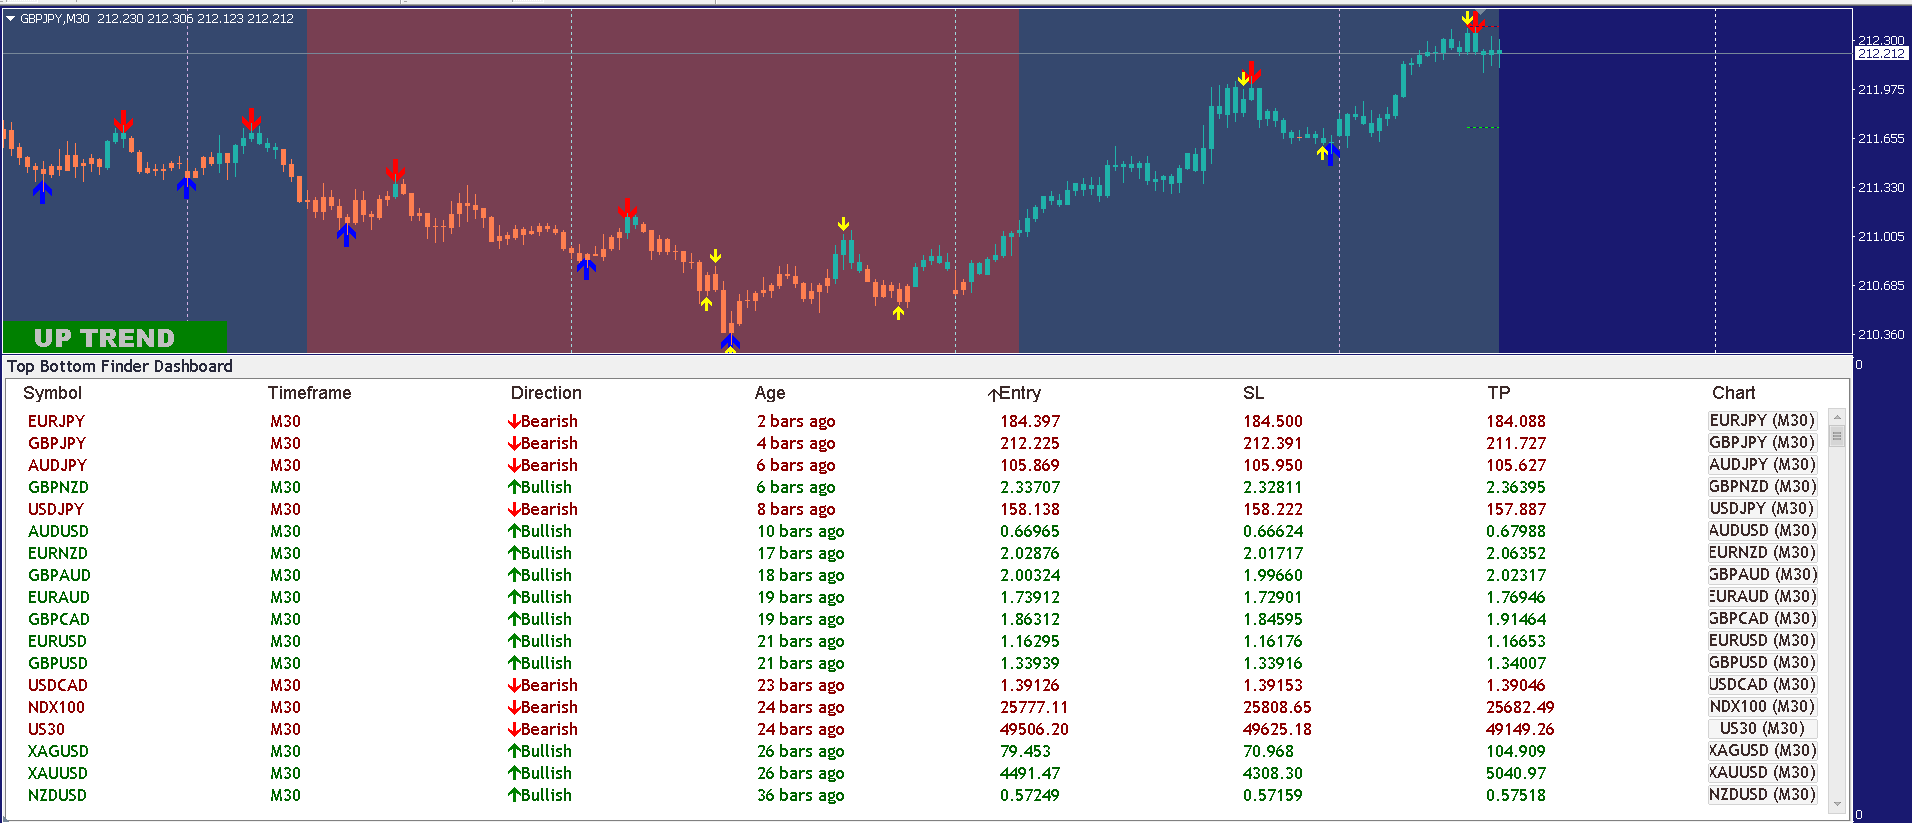Image resolution: width=1912 pixels, height=823 pixels.
Task: Select the GBPJPY symbol row
Action: (x=57, y=443)
